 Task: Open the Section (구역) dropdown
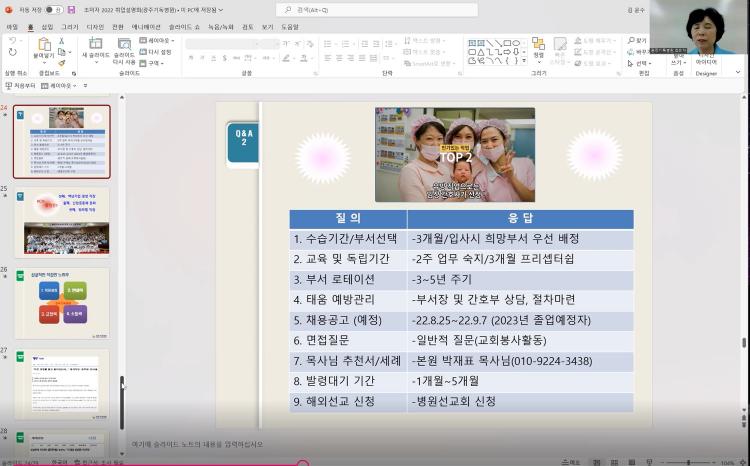tap(156, 62)
